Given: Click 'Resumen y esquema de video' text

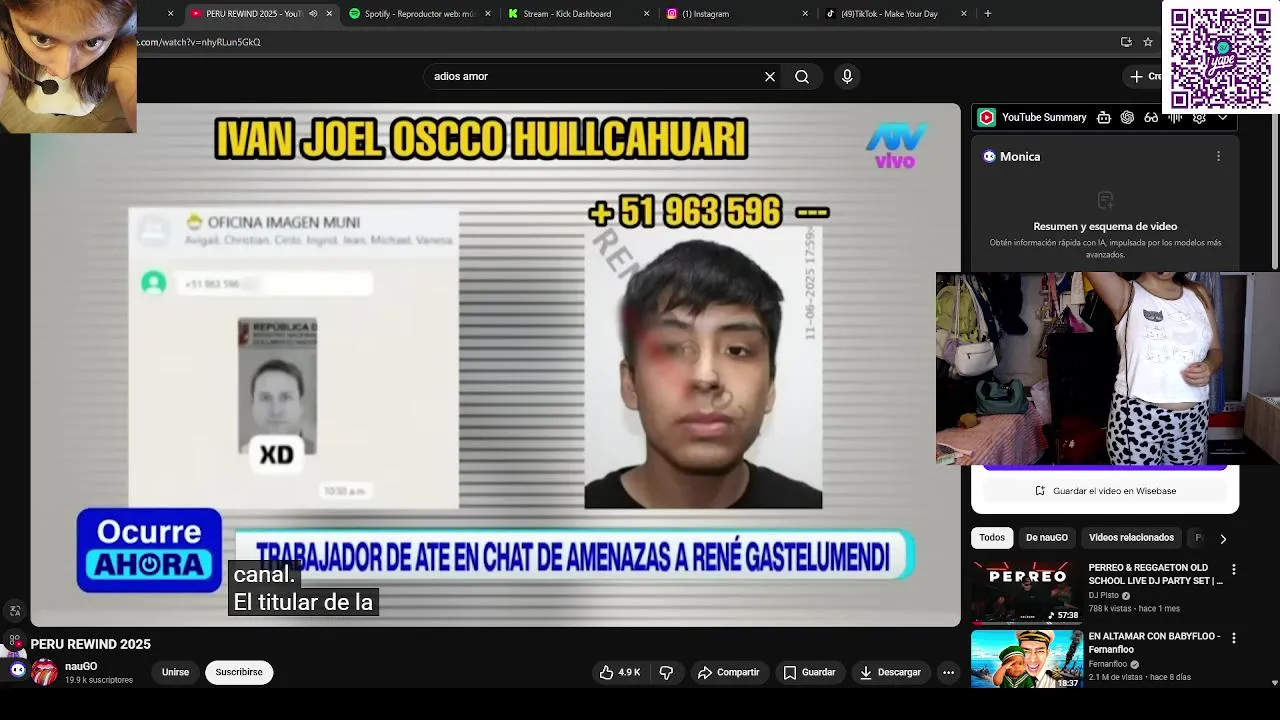Looking at the screenshot, I should 1105,226.
